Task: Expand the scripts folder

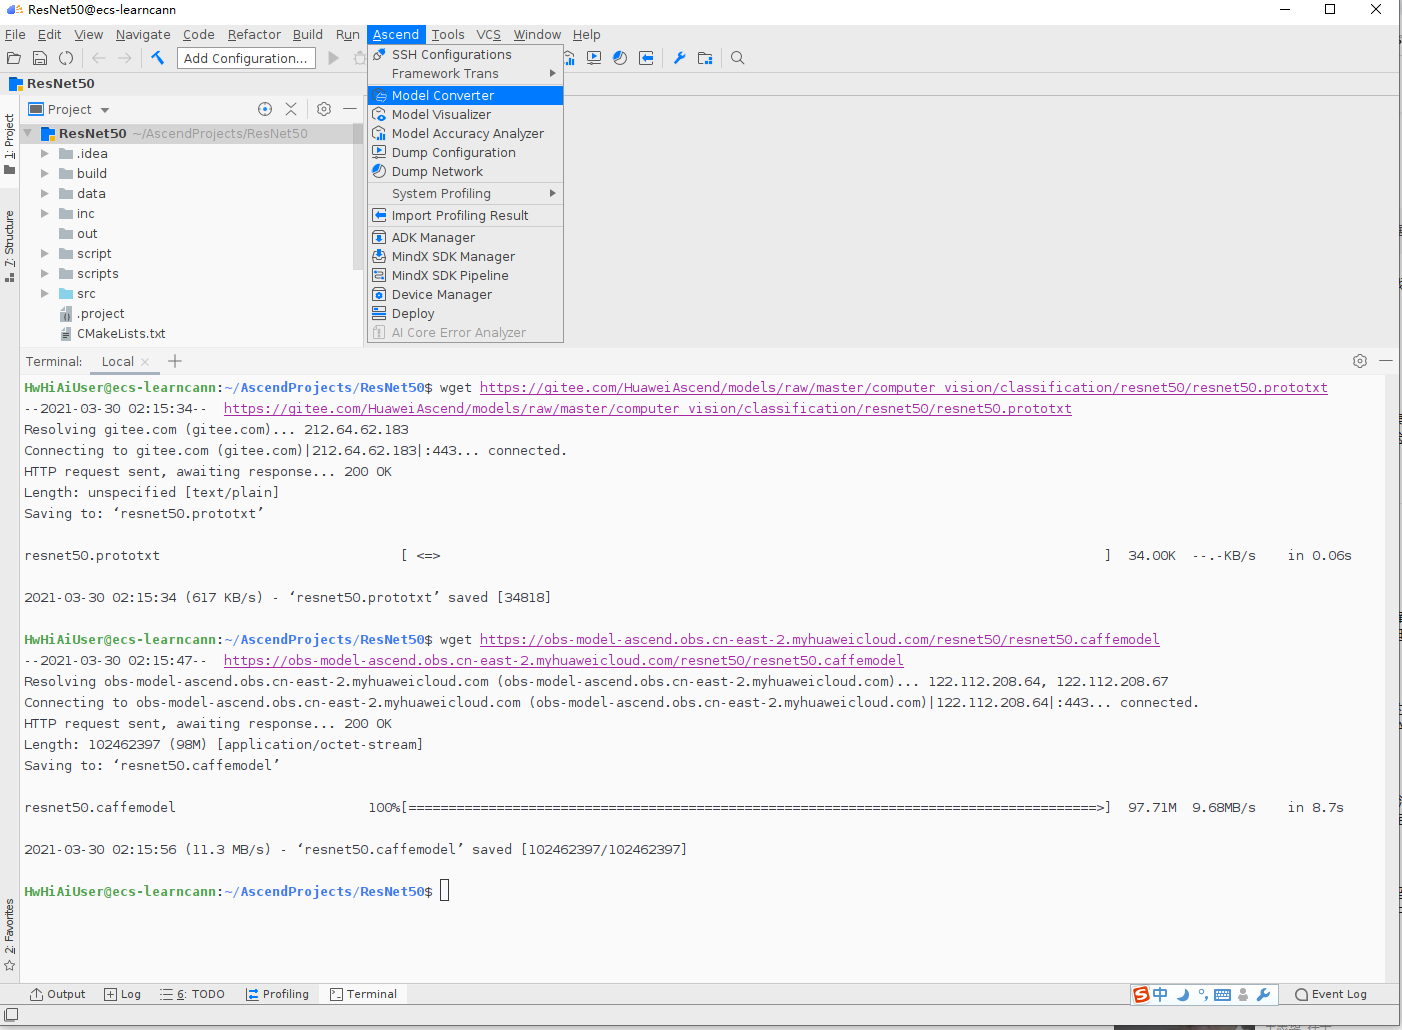Action: pos(44,273)
